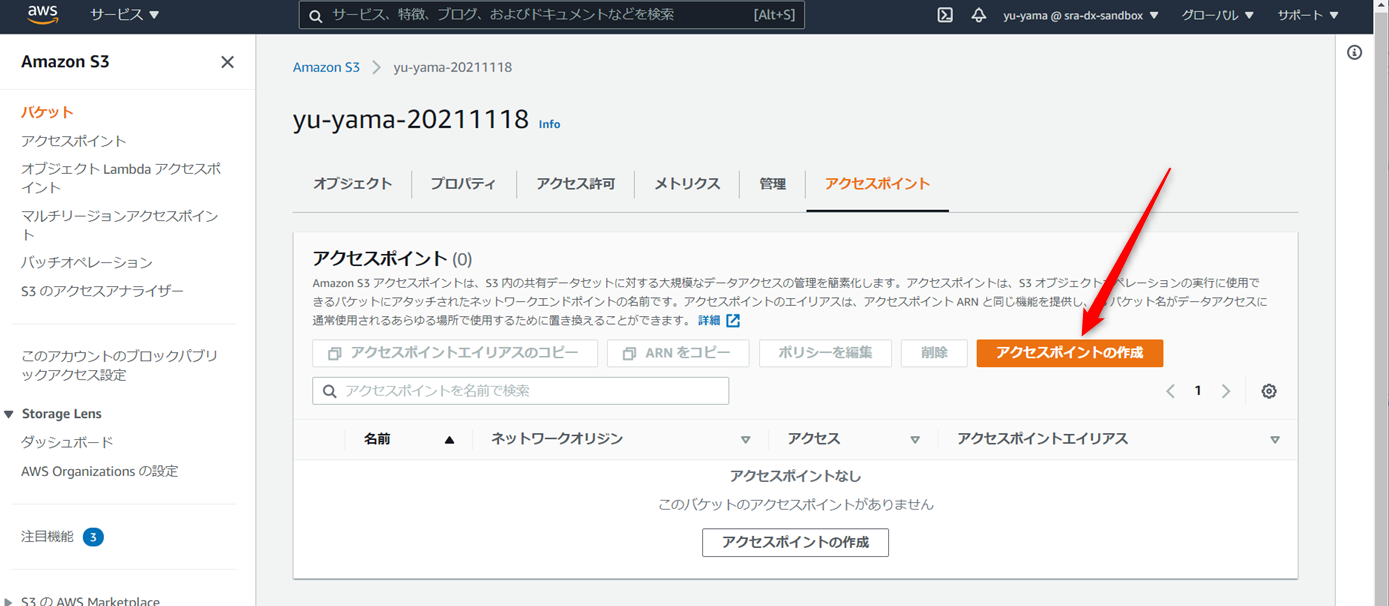Open the CloudShell terminal icon
This screenshot has height=606, width=1389.
coord(944,15)
